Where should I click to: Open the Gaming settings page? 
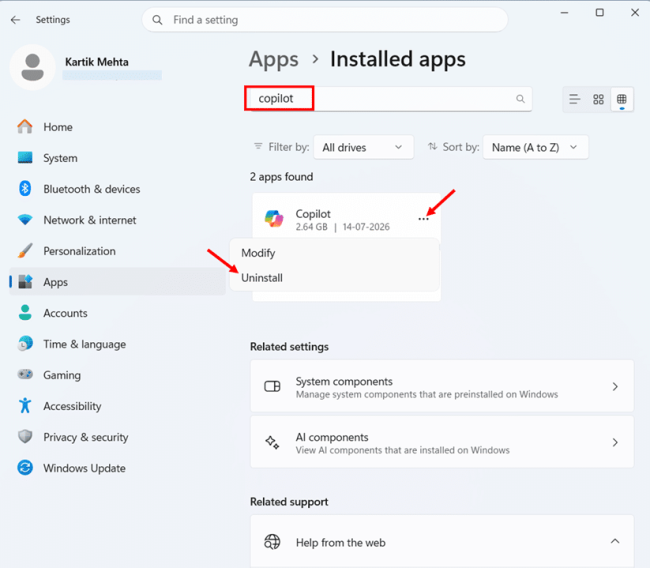(118, 374)
